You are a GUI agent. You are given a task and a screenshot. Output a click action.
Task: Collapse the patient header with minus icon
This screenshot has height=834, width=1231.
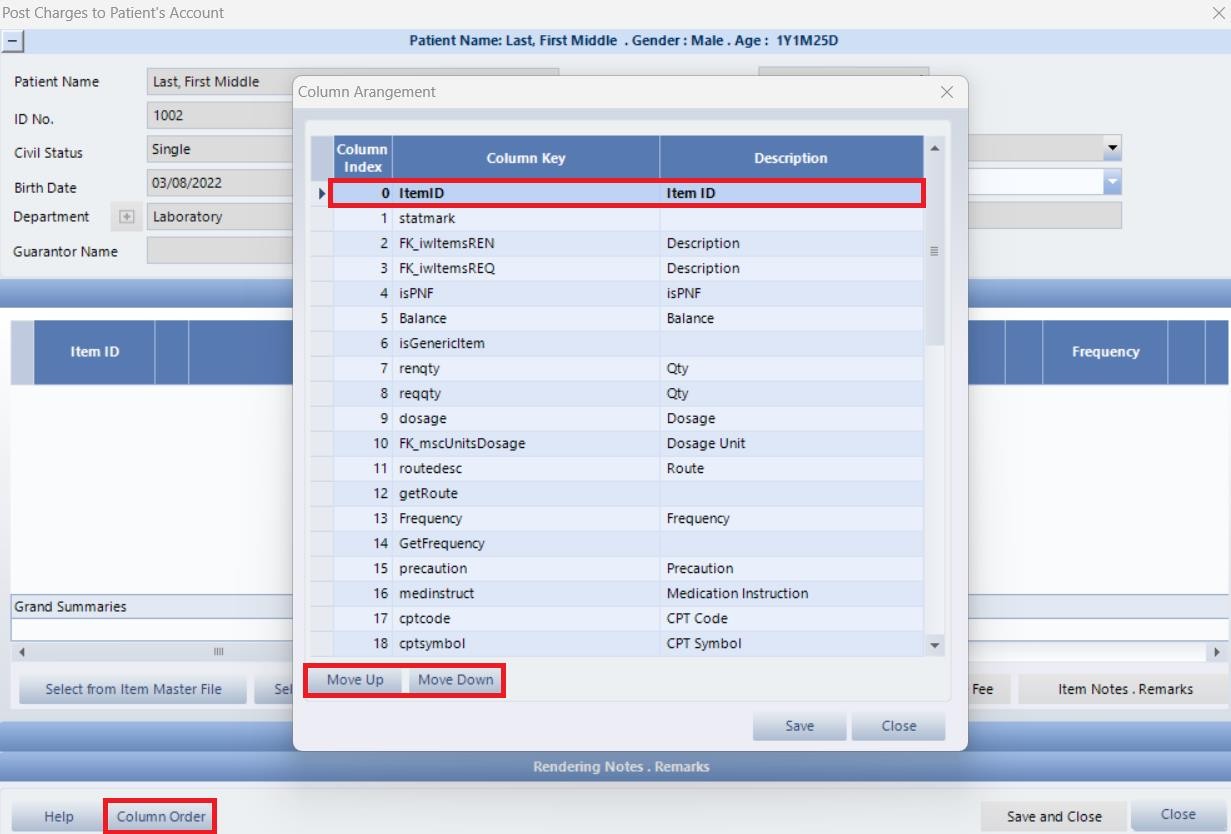click(x=13, y=42)
